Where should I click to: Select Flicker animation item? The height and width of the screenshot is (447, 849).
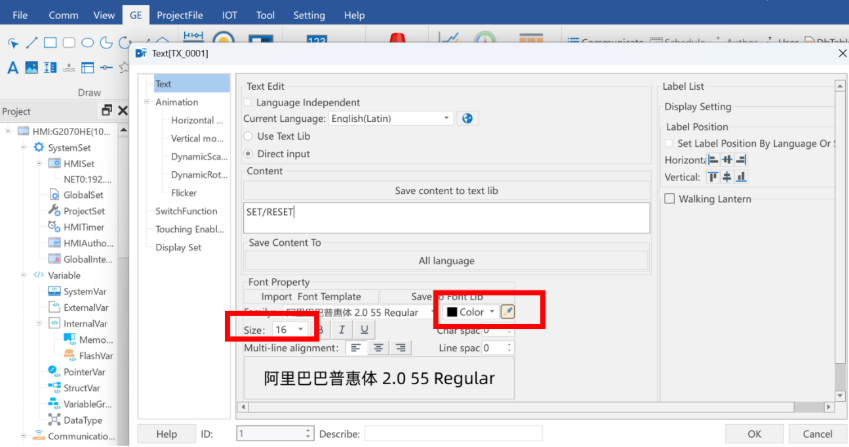184,193
